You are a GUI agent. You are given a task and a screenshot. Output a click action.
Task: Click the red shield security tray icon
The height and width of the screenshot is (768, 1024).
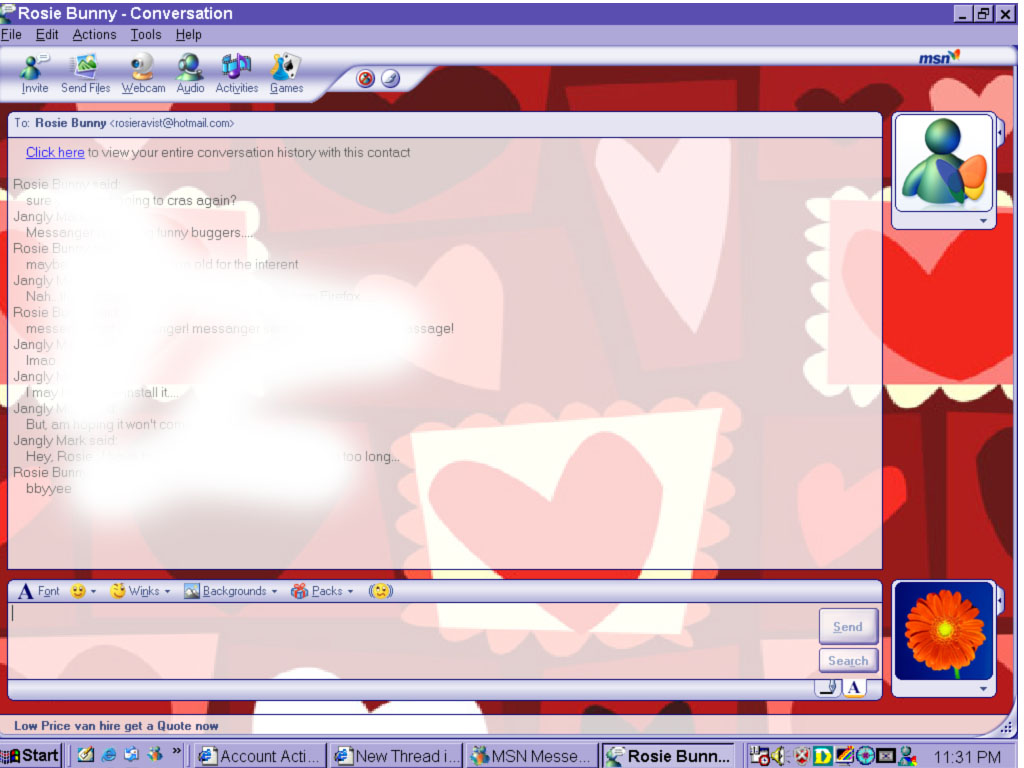[x=801, y=756]
